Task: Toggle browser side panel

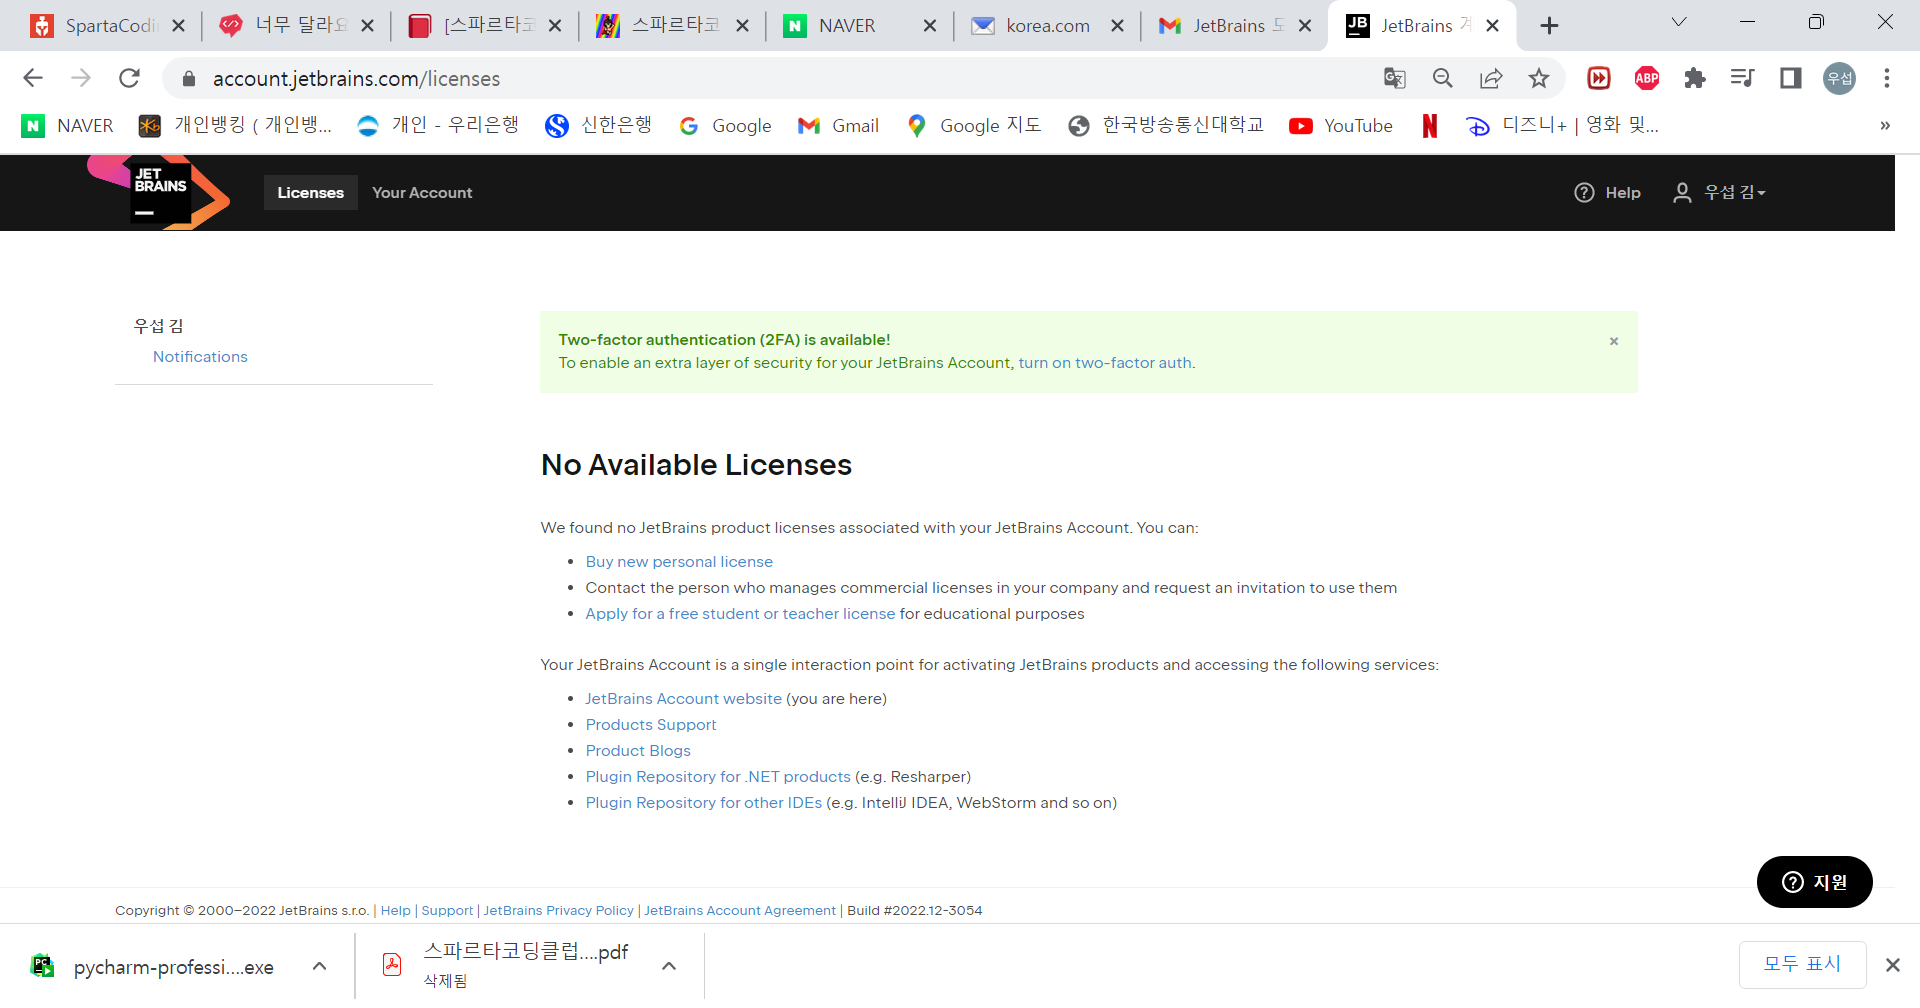Action: tap(1791, 78)
